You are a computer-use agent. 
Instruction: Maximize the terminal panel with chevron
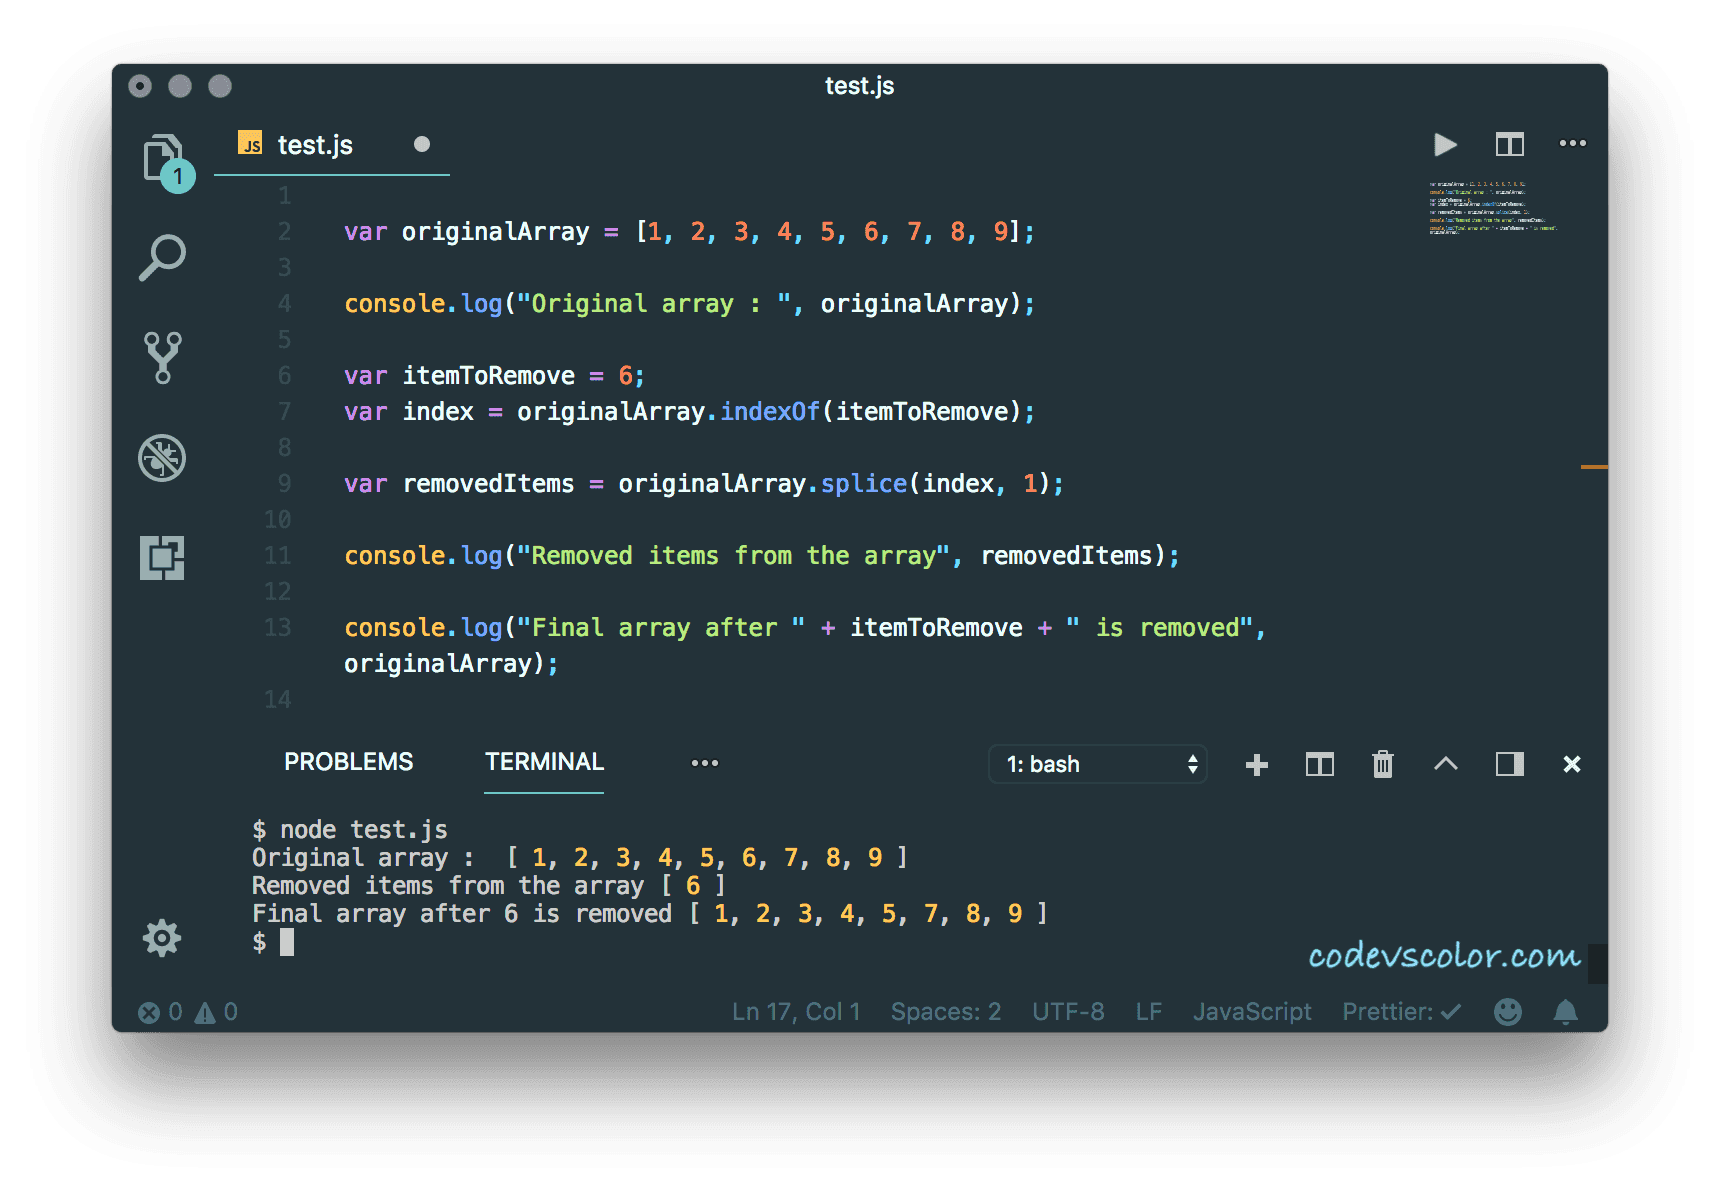coord(1445,764)
